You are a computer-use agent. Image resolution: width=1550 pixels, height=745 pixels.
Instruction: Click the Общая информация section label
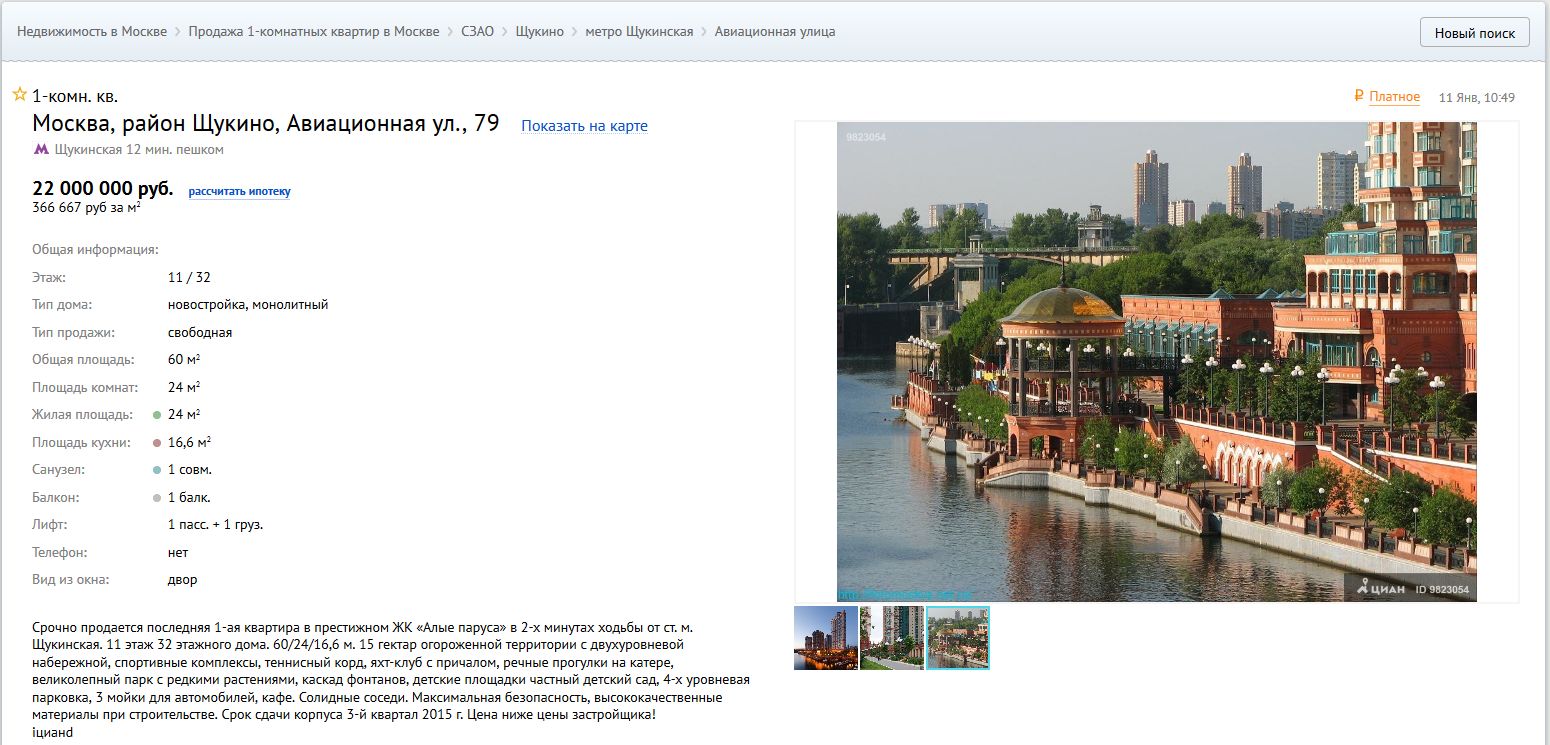click(x=96, y=249)
